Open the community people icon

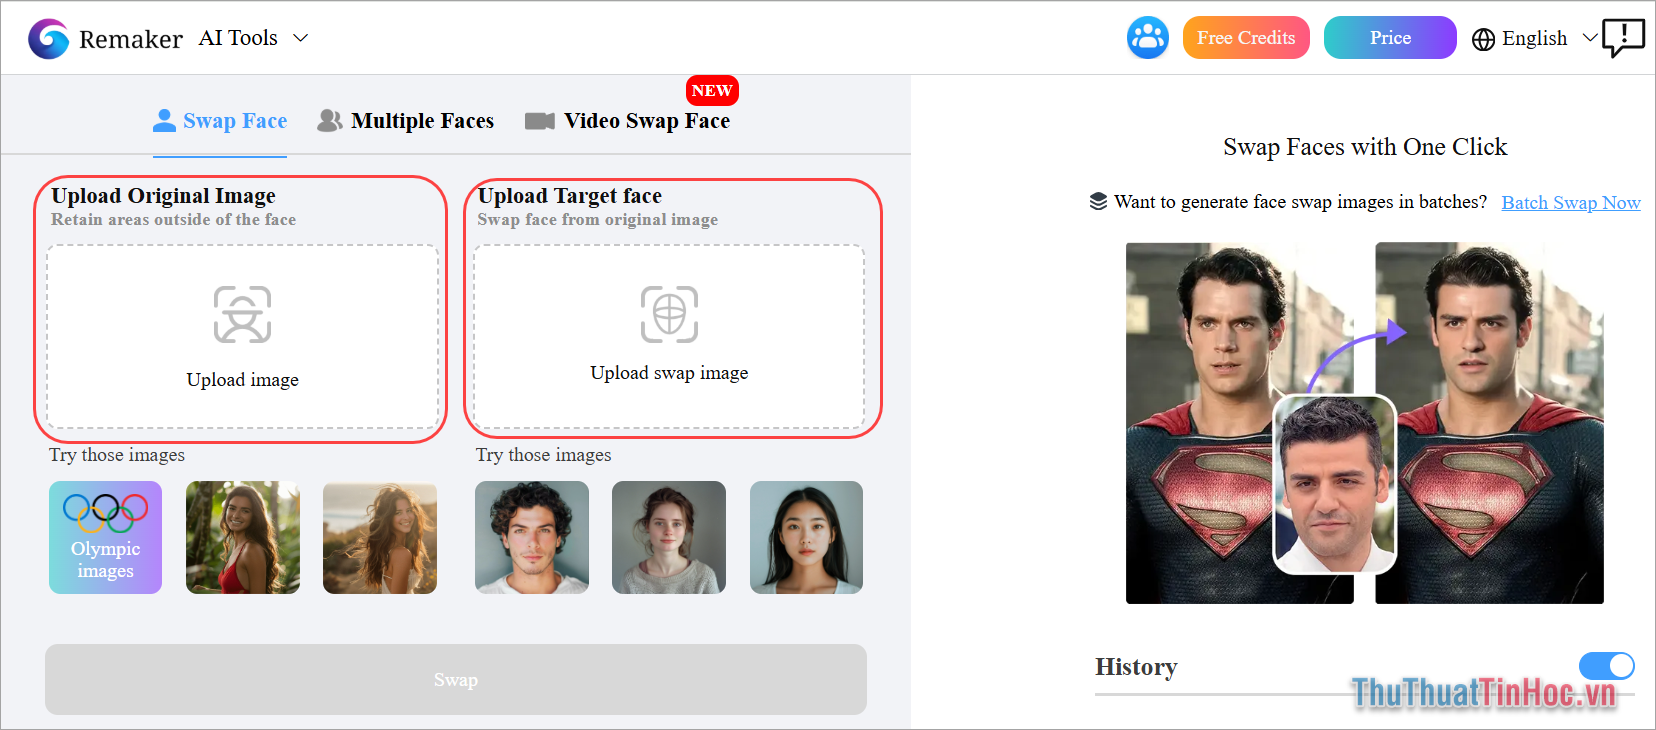(1148, 38)
